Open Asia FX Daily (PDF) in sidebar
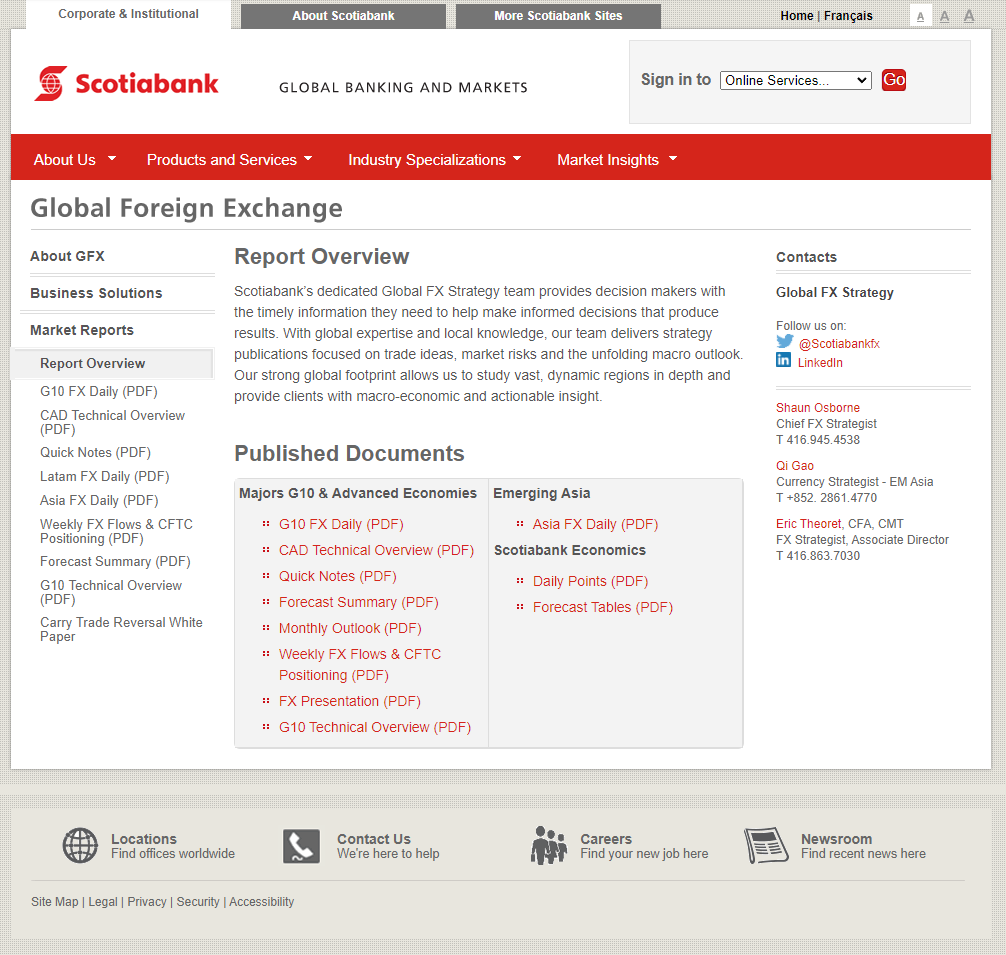 pyautogui.click(x=99, y=500)
